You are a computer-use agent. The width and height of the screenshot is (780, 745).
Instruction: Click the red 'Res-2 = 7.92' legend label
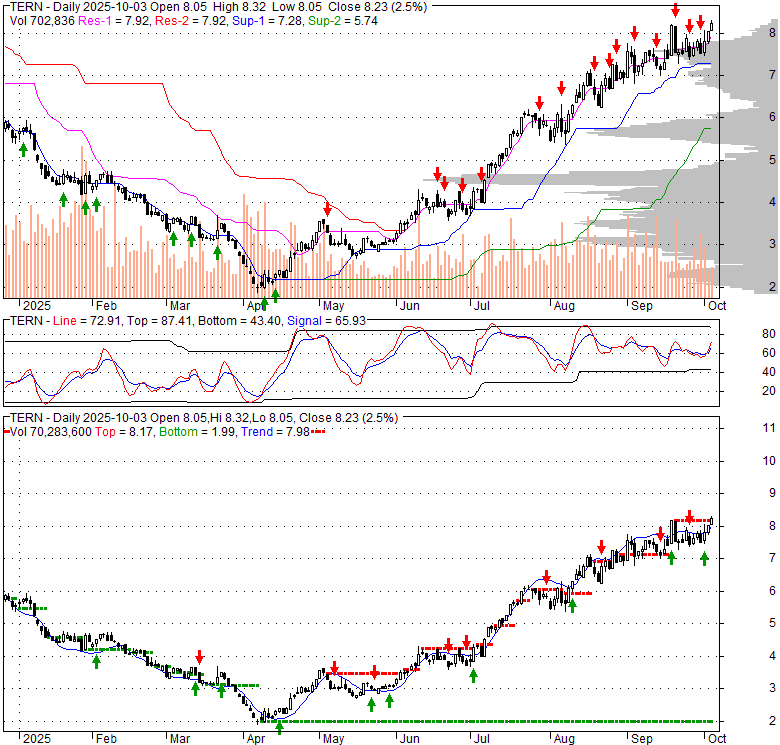click(192, 21)
